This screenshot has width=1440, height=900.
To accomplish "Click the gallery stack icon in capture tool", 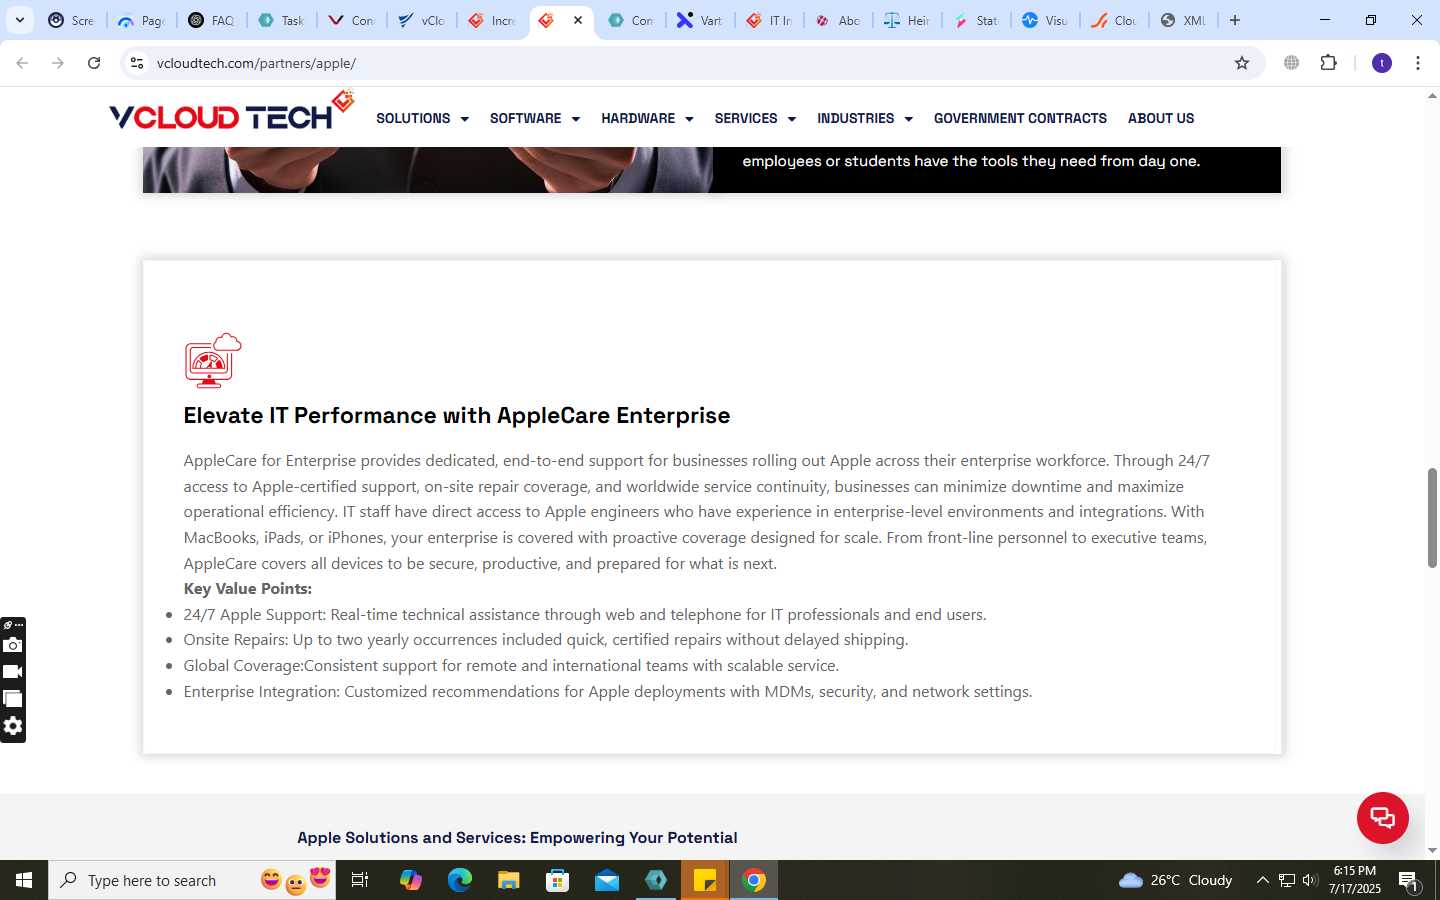I will coord(13,699).
